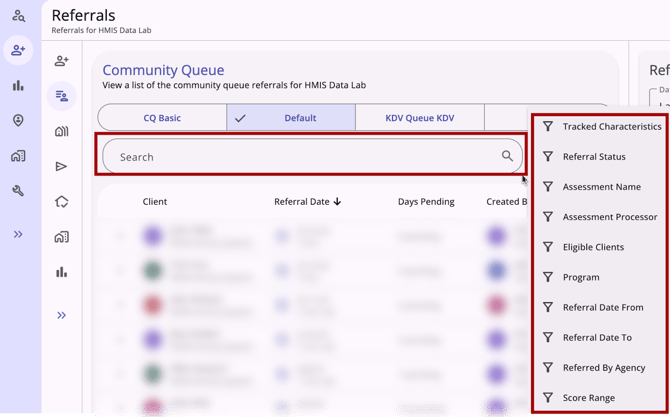Pick the Referred By Agency filter
The width and height of the screenshot is (670, 417).
pos(602,368)
